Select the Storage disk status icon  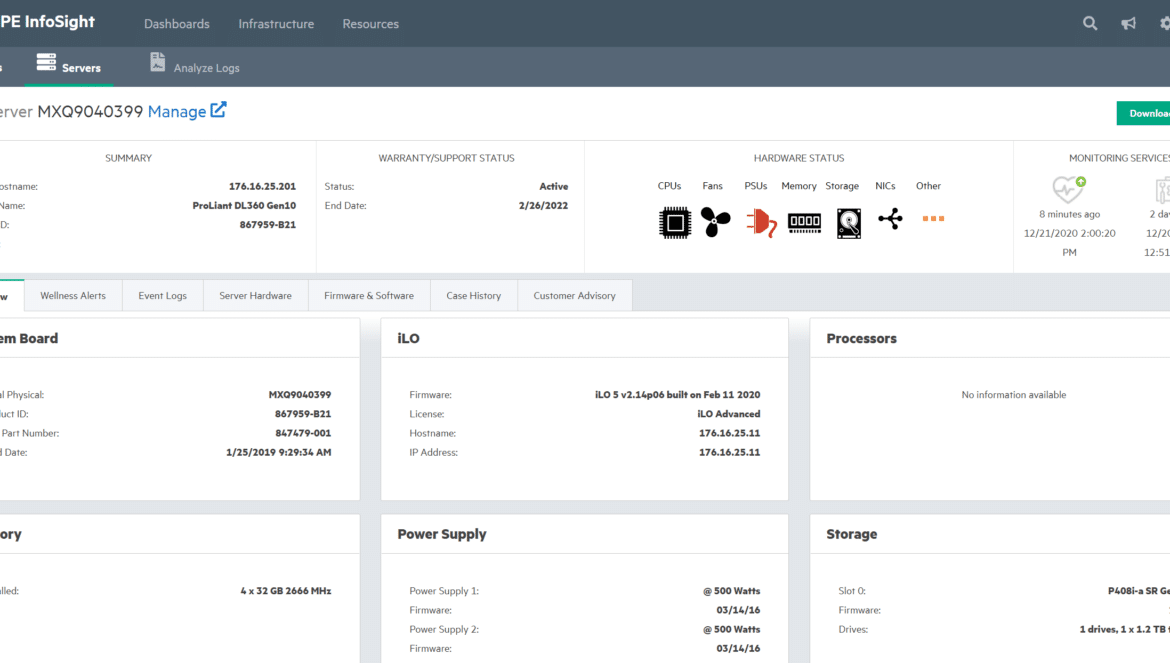click(x=848, y=223)
